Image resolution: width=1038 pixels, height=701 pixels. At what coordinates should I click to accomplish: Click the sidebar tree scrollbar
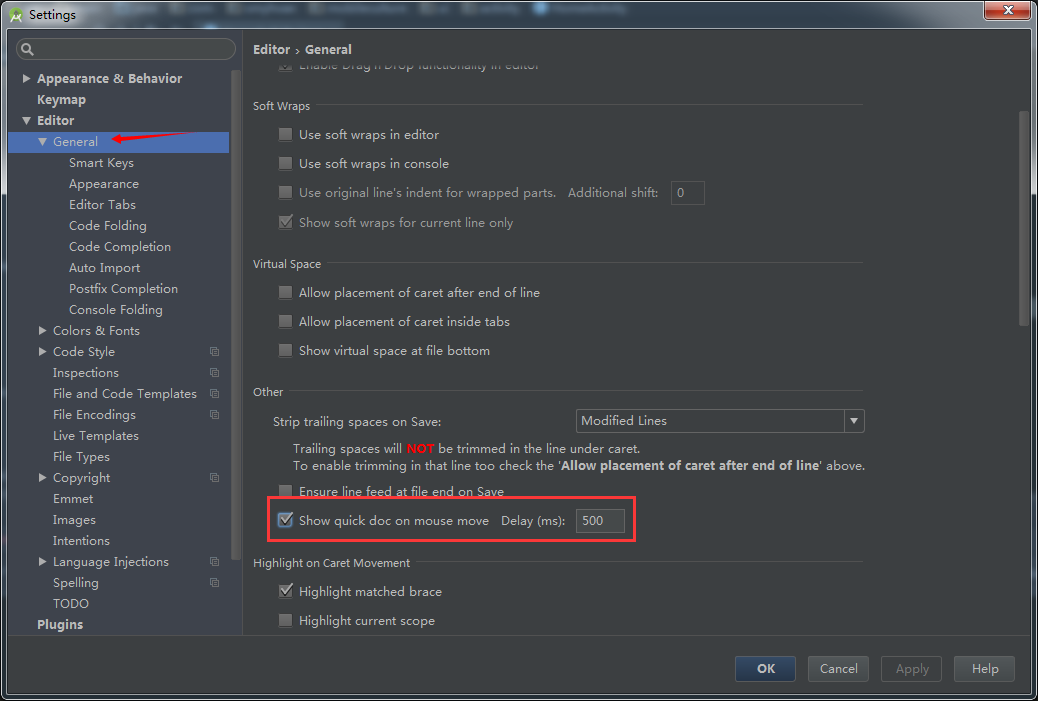236,314
